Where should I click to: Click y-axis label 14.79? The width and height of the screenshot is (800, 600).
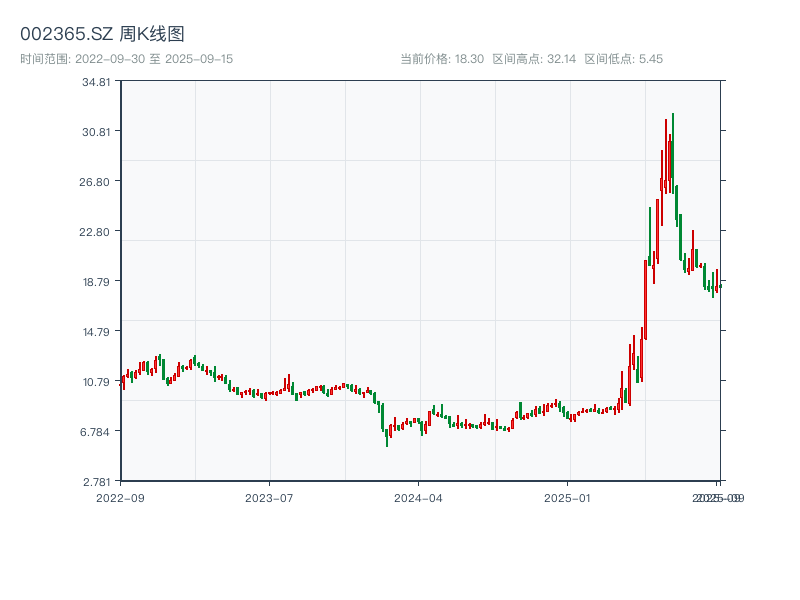96,332
